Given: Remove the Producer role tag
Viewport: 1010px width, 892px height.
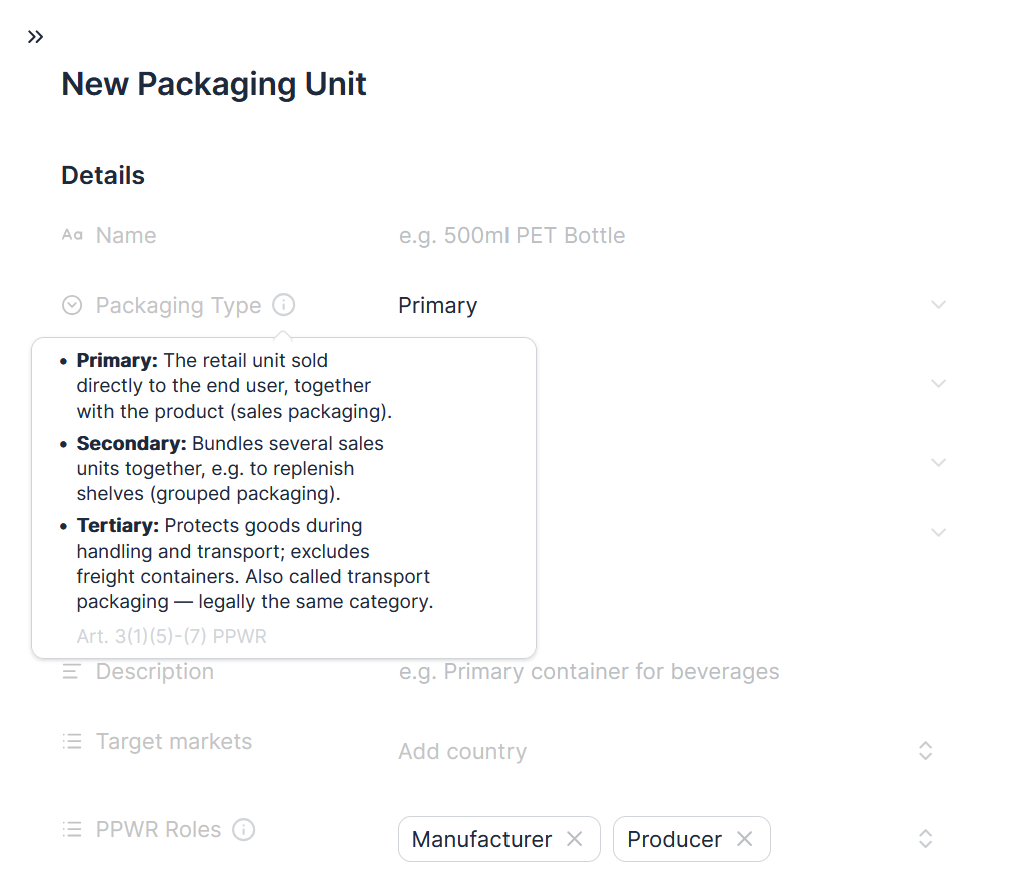Looking at the screenshot, I should (745, 839).
